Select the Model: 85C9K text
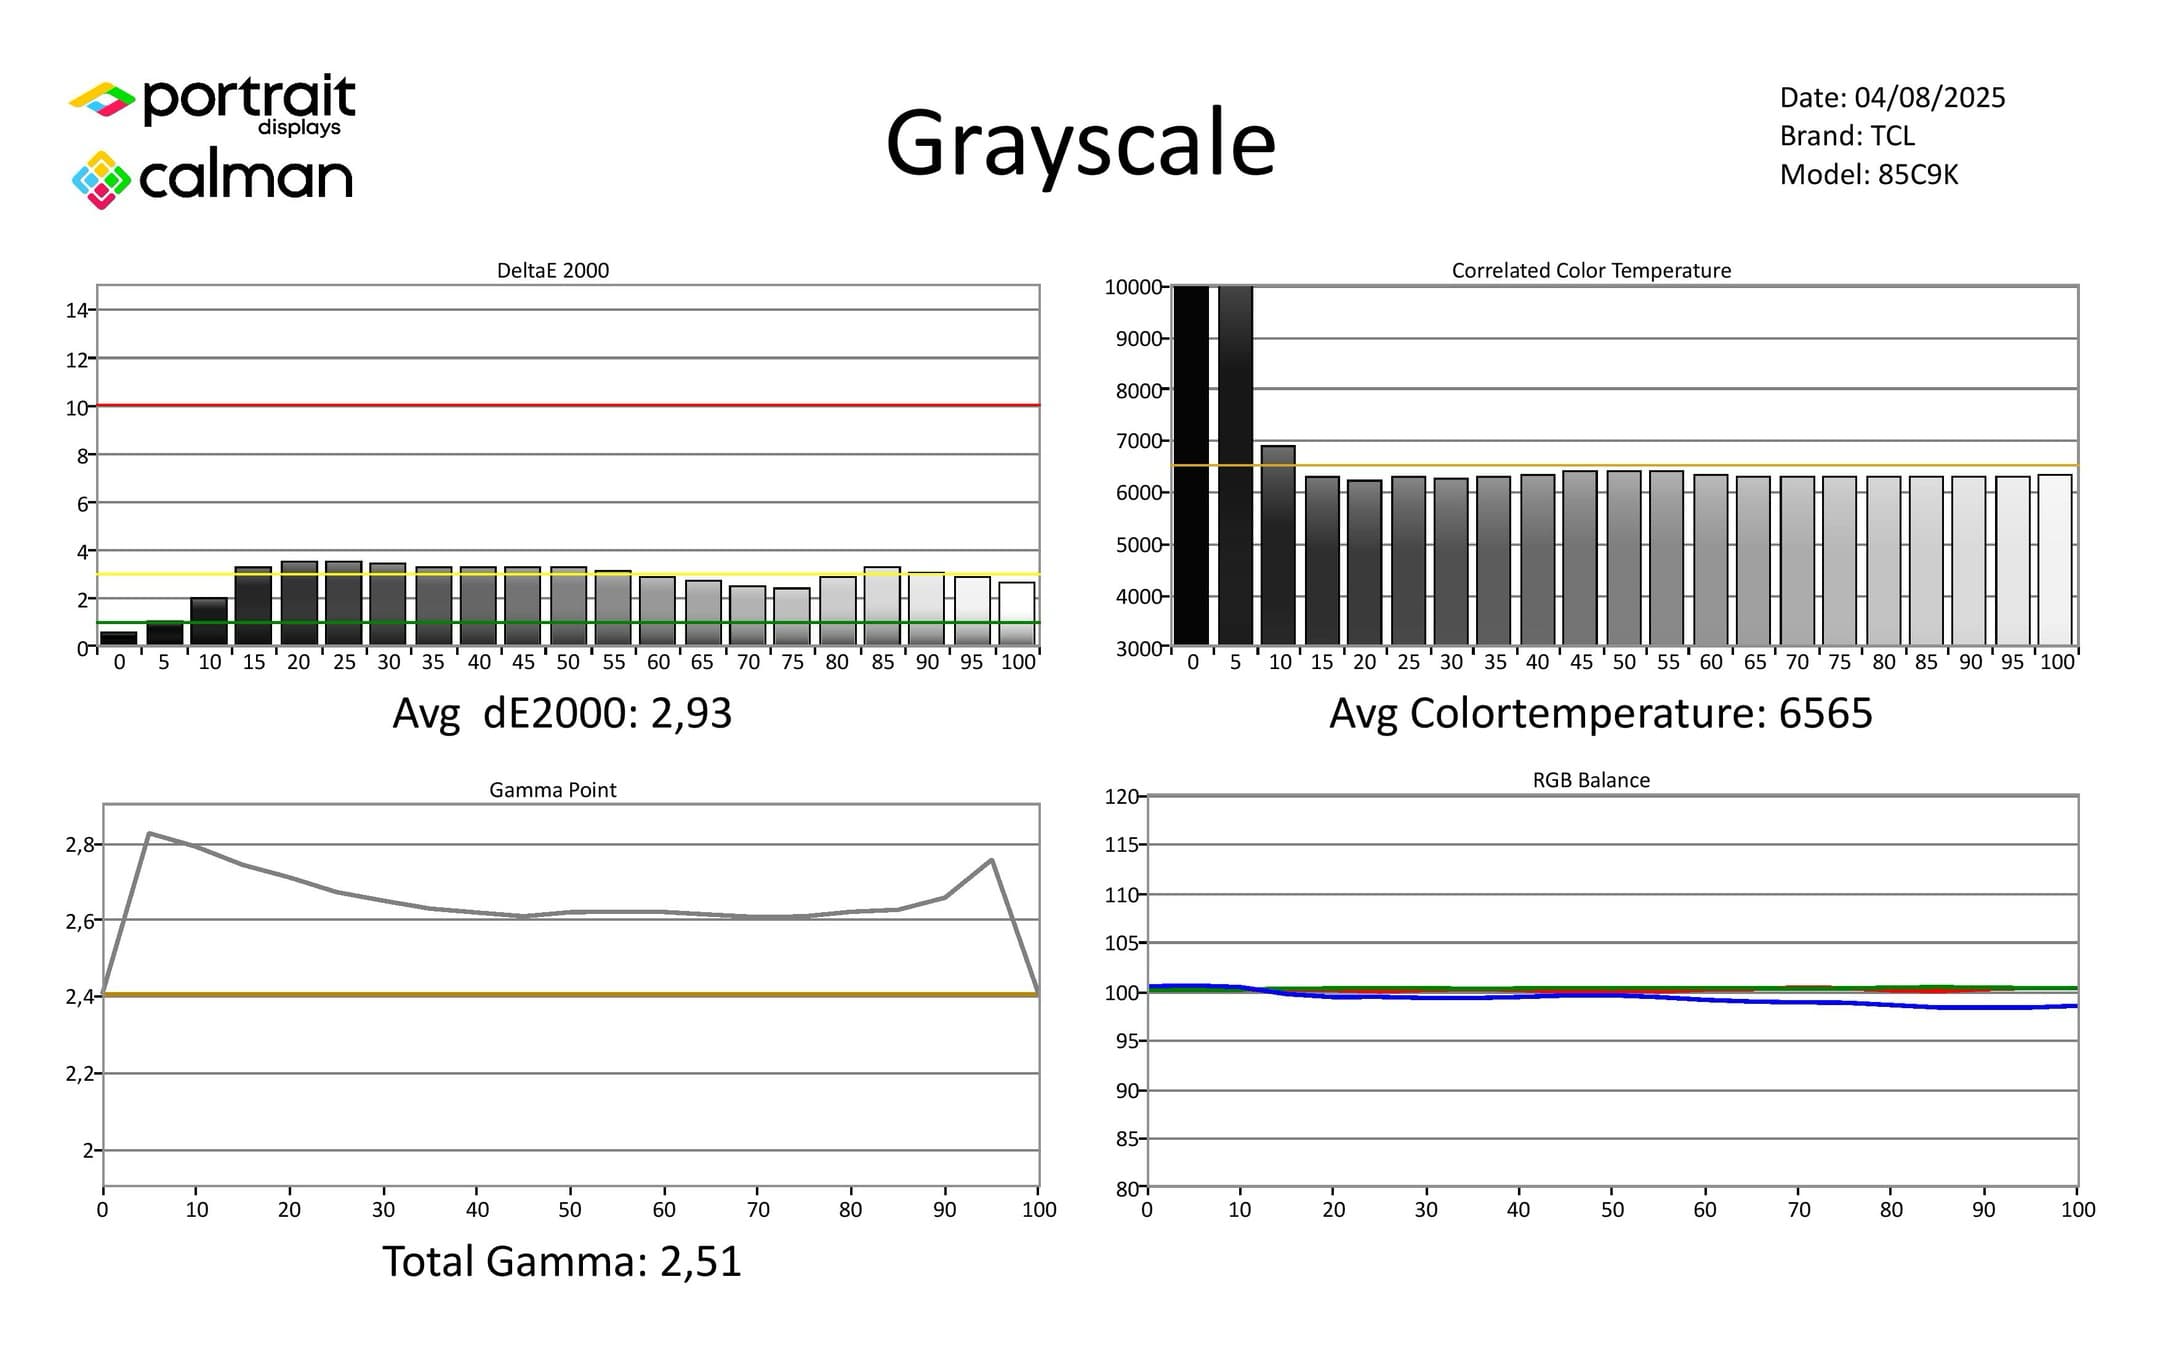 1868,174
